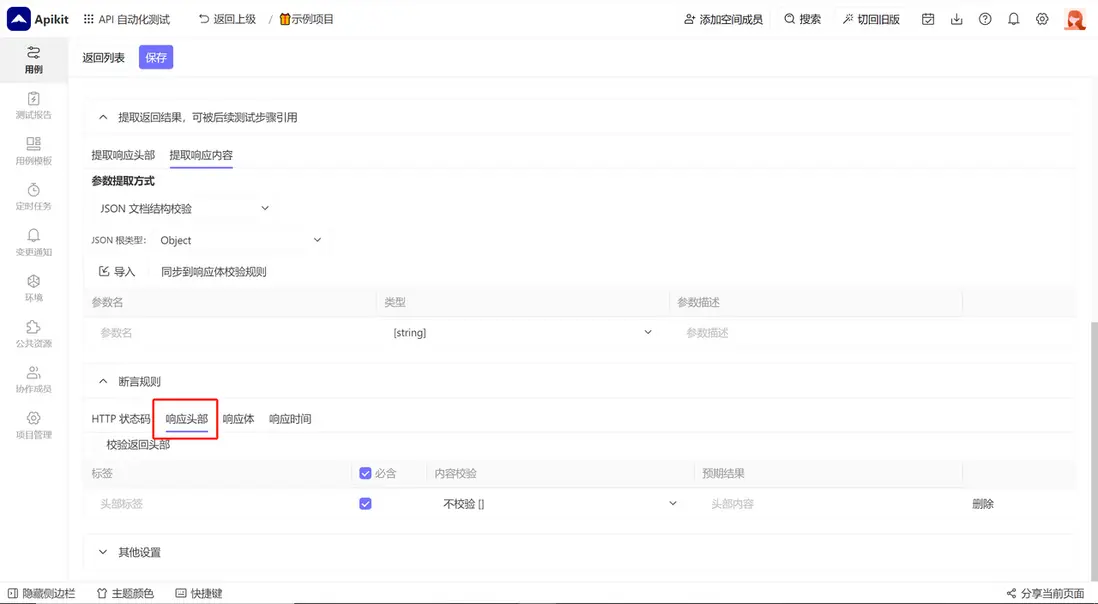This screenshot has width=1098, height=604.
Task: Open the help question mark icon
Action: 985,19
